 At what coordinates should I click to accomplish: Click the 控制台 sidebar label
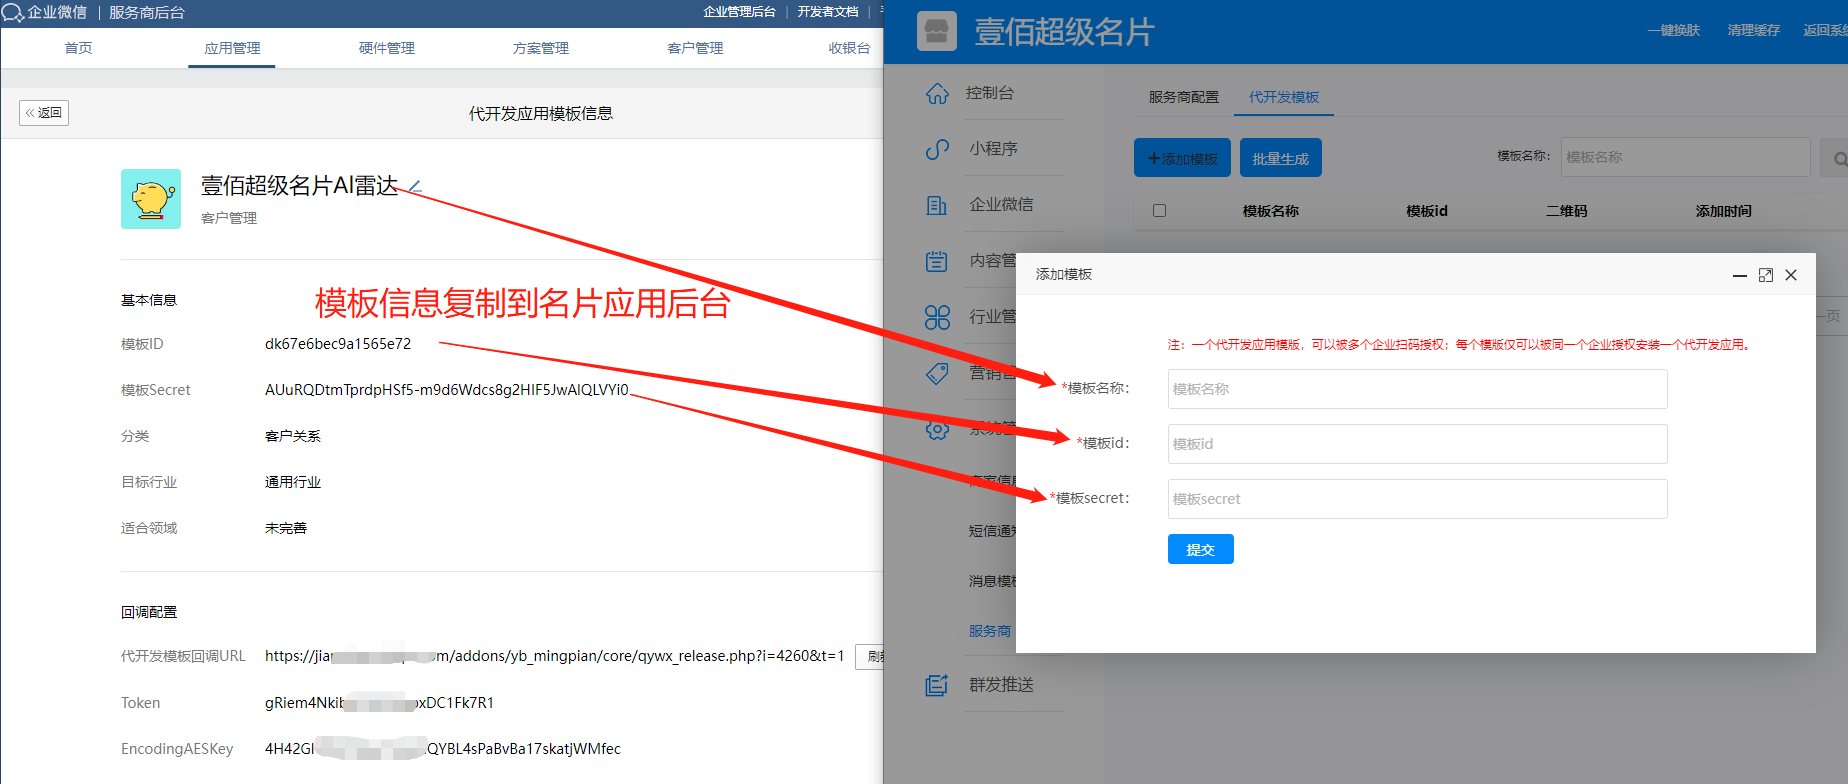(990, 93)
